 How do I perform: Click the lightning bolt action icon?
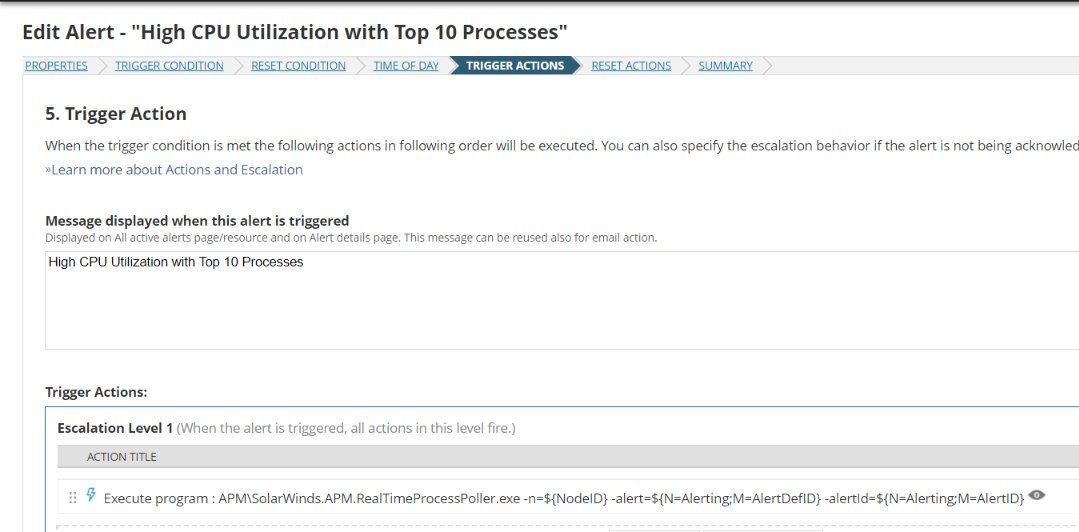pyautogui.click(x=91, y=495)
